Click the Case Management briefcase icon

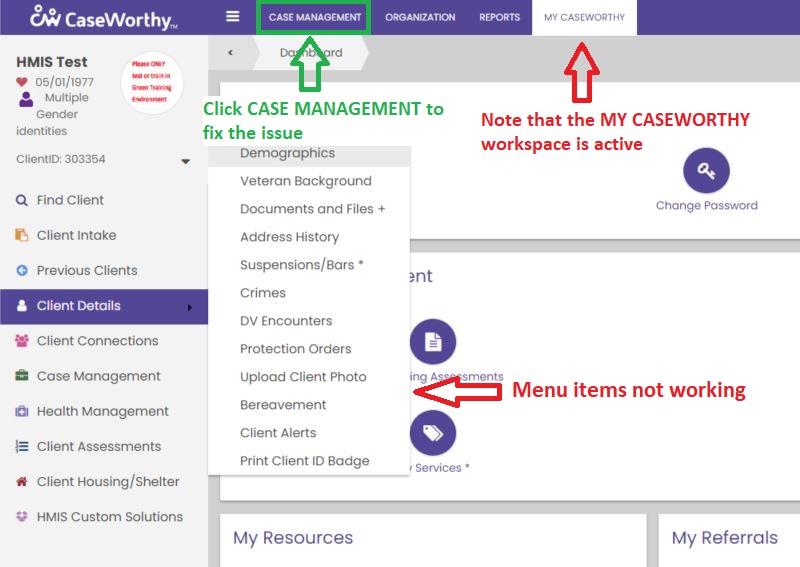[21, 376]
